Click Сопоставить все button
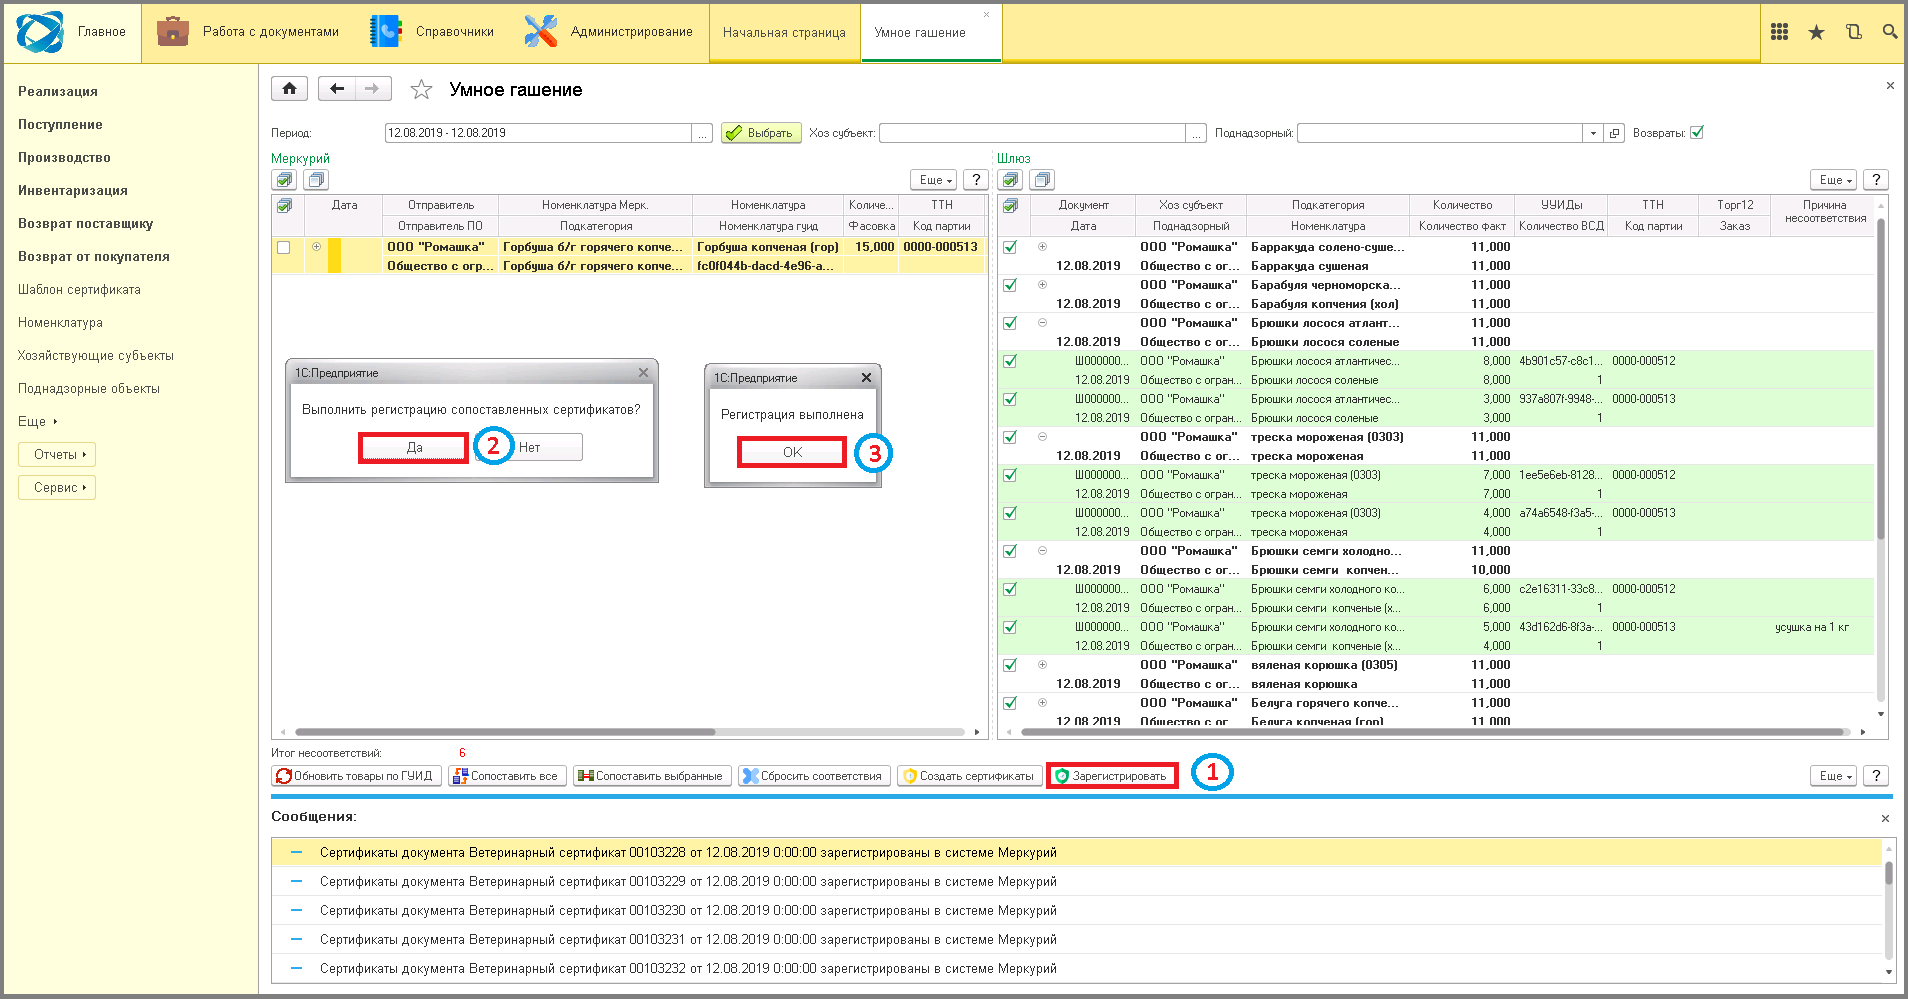Image resolution: width=1908 pixels, height=999 pixels. pos(507,776)
